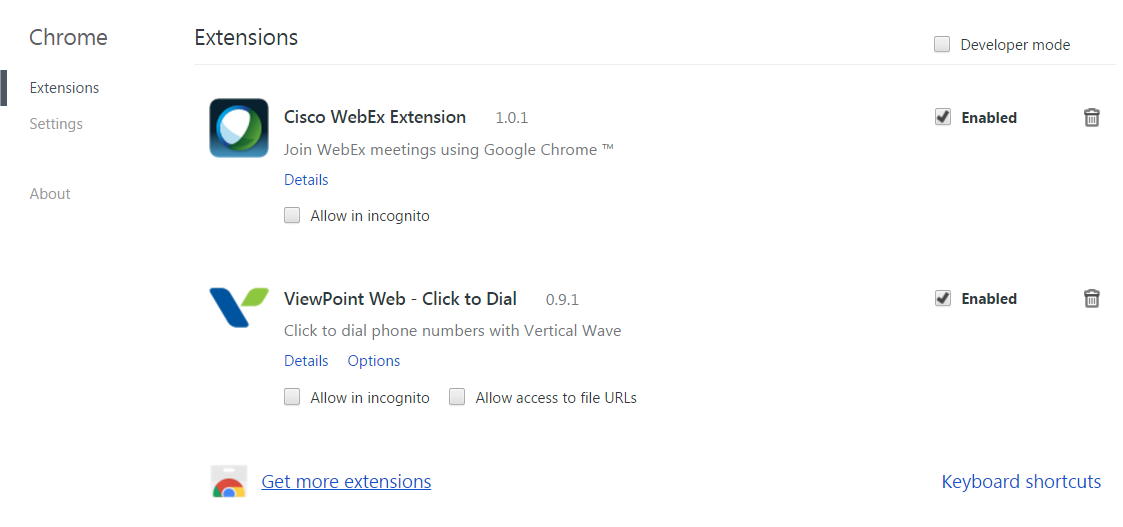The height and width of the screenshot is (527, 1123).
Task: Uncheck Enabled for ViewPoint Web
Action: coord(943,299)
